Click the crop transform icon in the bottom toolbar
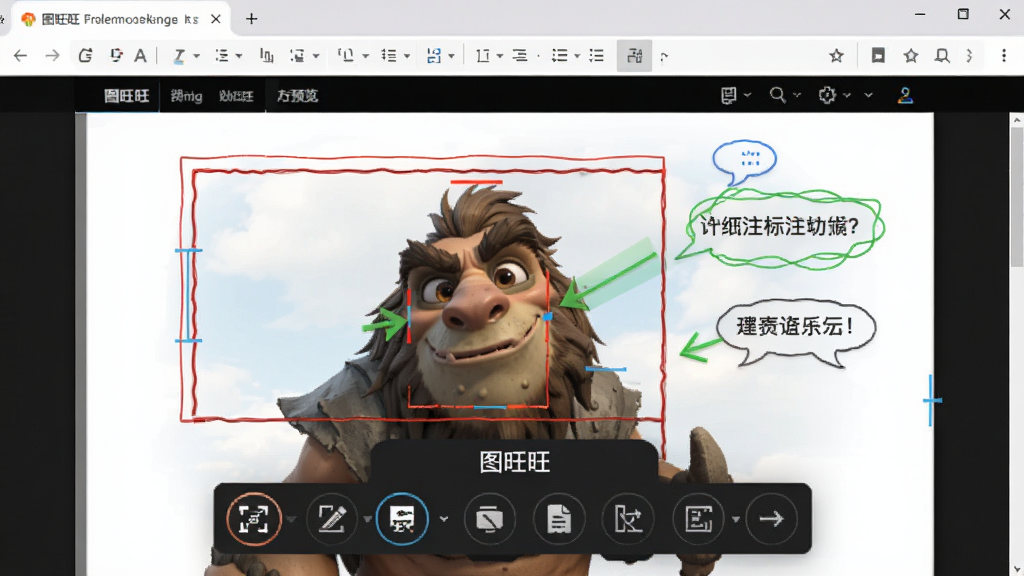 point(628,519)
